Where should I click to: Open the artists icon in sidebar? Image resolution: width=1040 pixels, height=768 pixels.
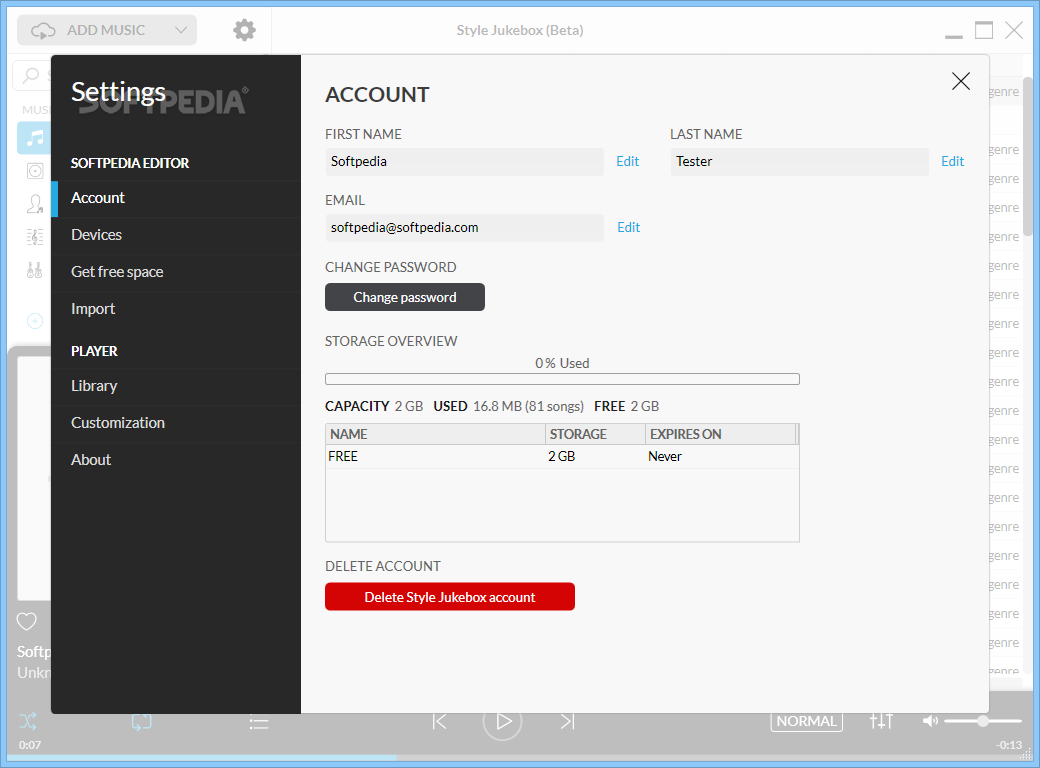click(x=34, y=204)
